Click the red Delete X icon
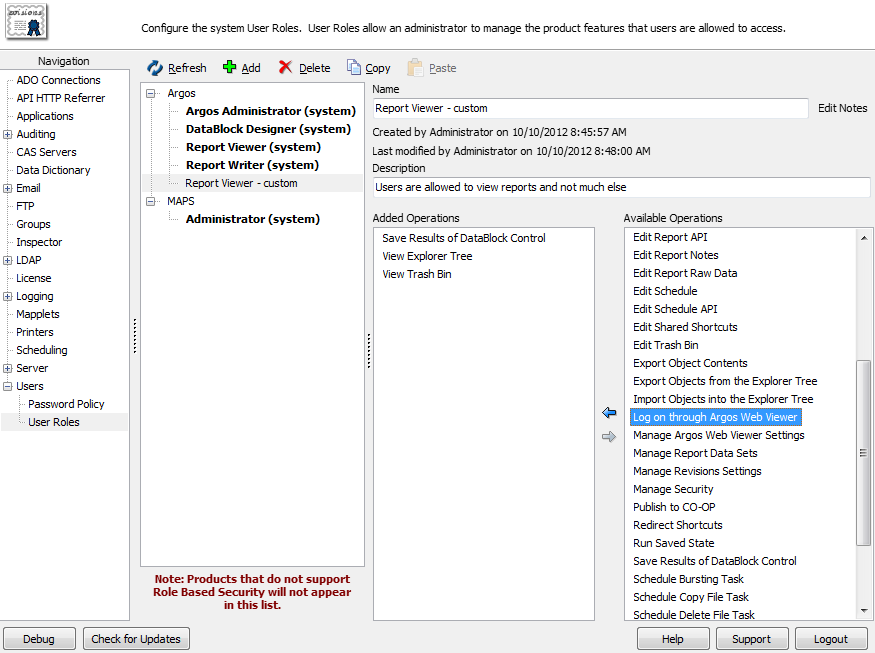Viewport: 875px width, 653px height. click(286, 68)
